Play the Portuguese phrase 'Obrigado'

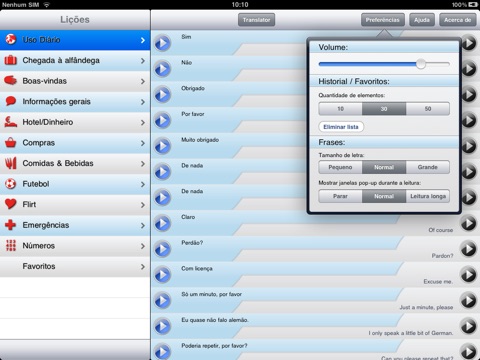(x=163, y=94)
